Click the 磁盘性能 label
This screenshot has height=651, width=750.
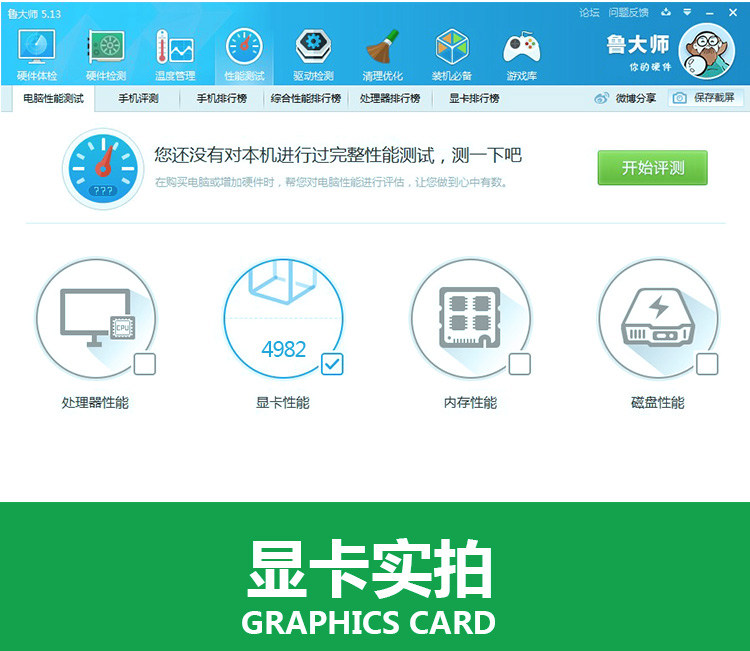[658, 403]
